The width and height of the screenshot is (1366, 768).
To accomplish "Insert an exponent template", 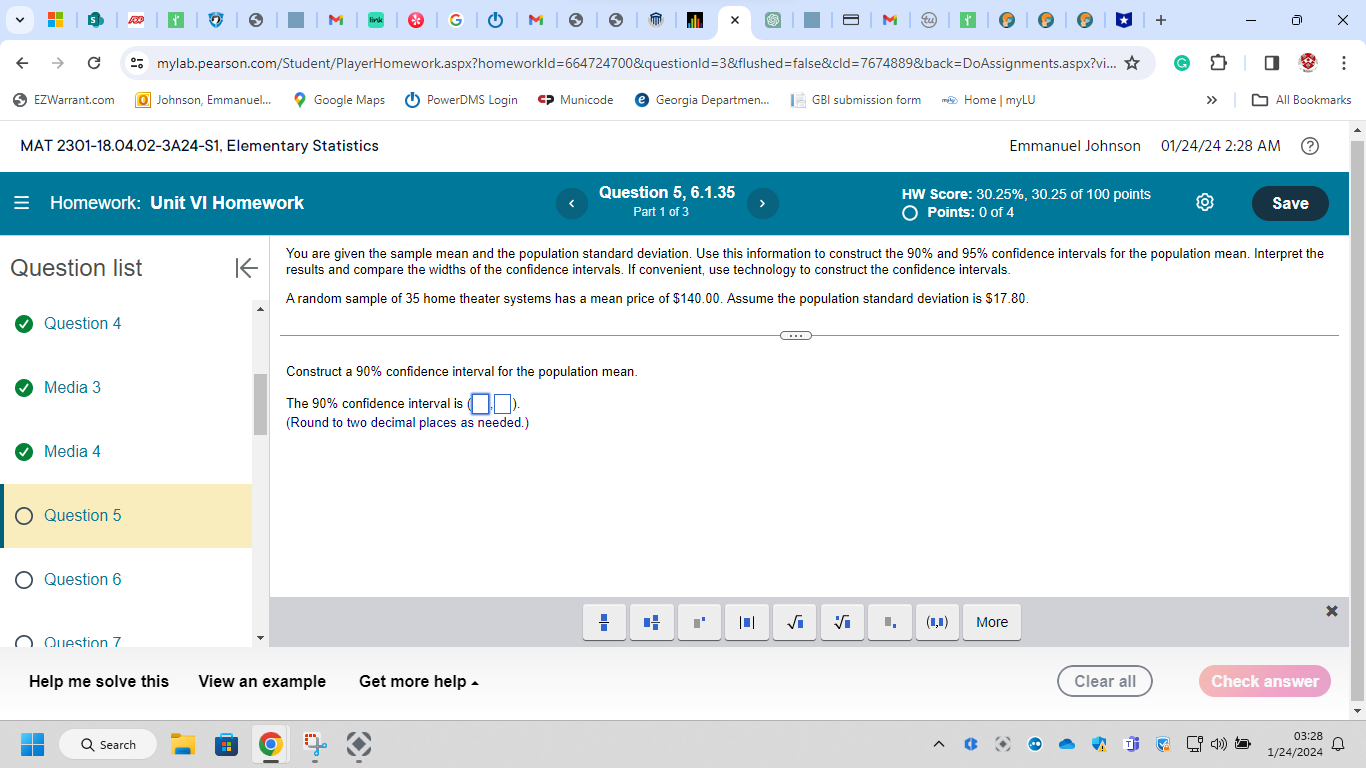I will point(699,622).
